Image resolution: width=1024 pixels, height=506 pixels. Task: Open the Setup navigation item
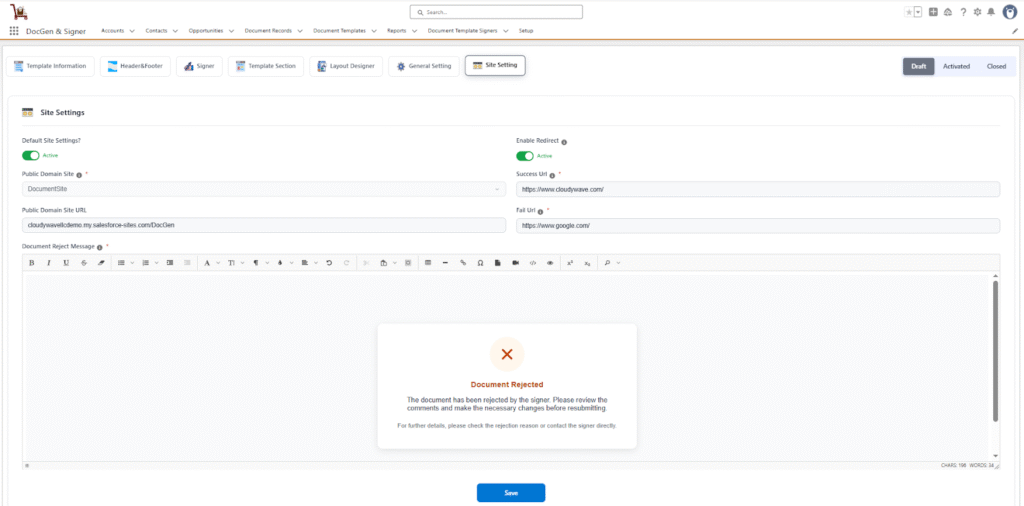[x=526, y=31]
